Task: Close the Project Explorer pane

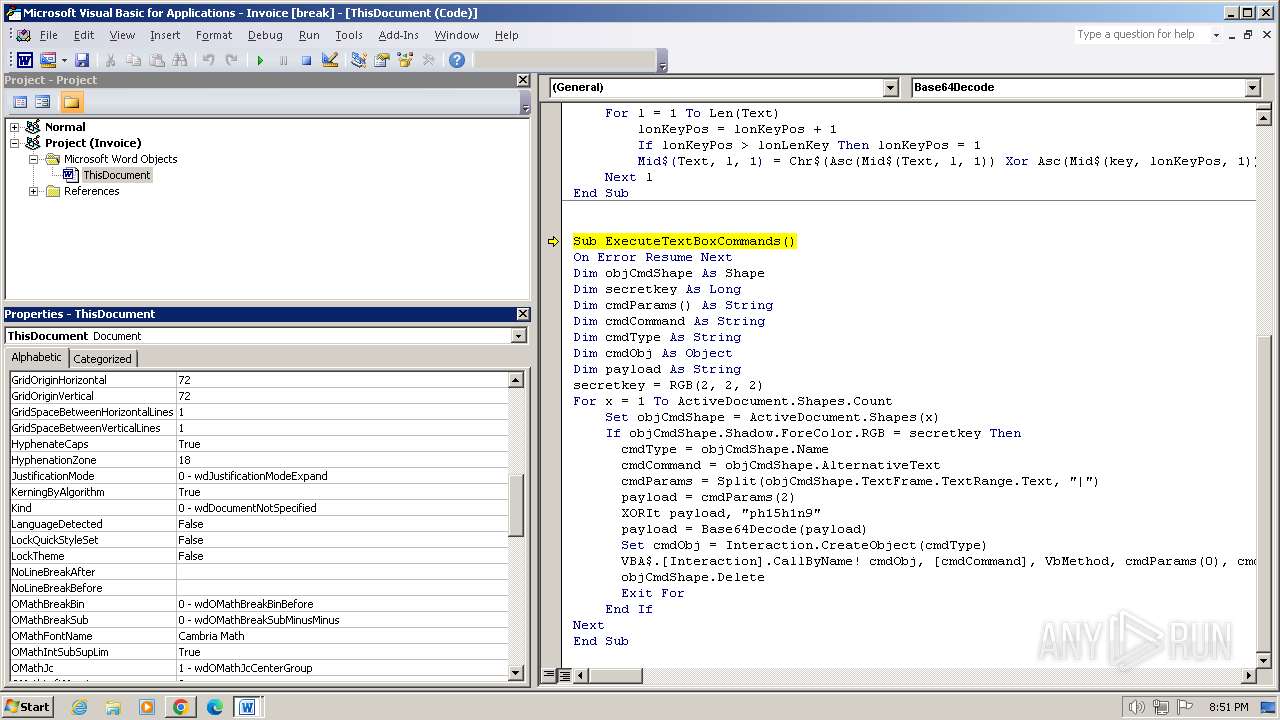Action: tap(523, 80)
